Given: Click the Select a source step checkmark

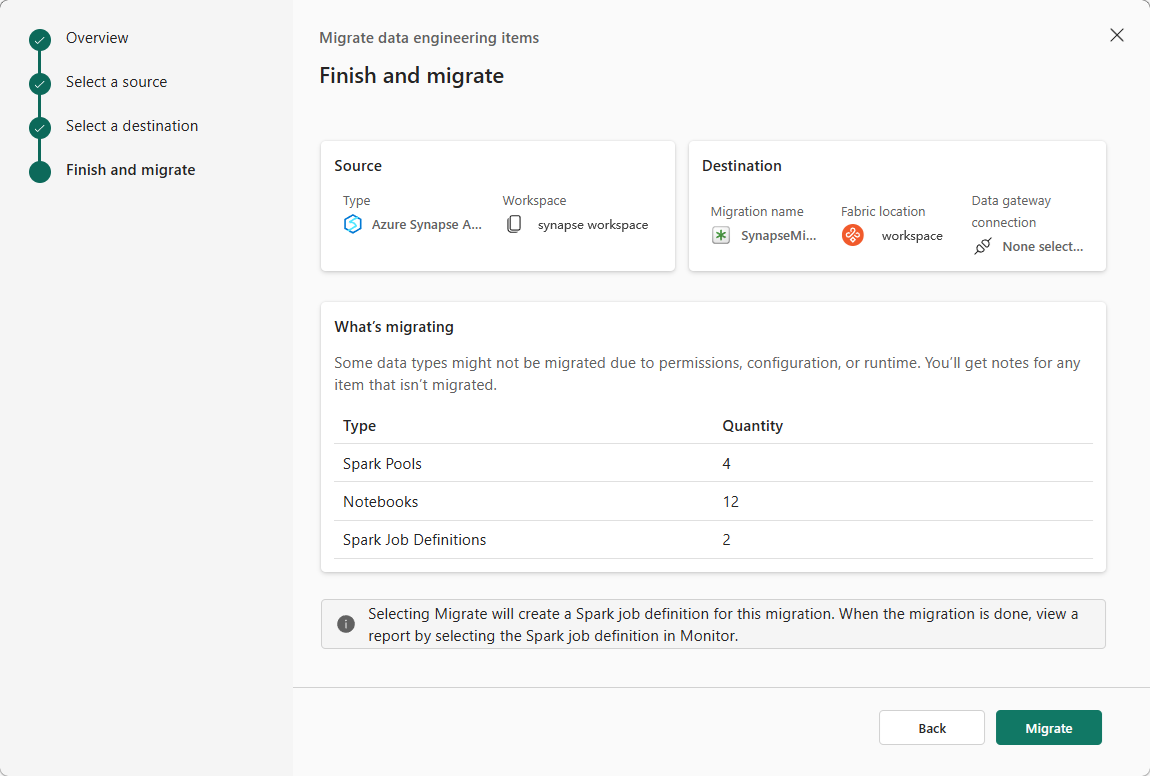Looking at the screenshot, I should point(40,84).
